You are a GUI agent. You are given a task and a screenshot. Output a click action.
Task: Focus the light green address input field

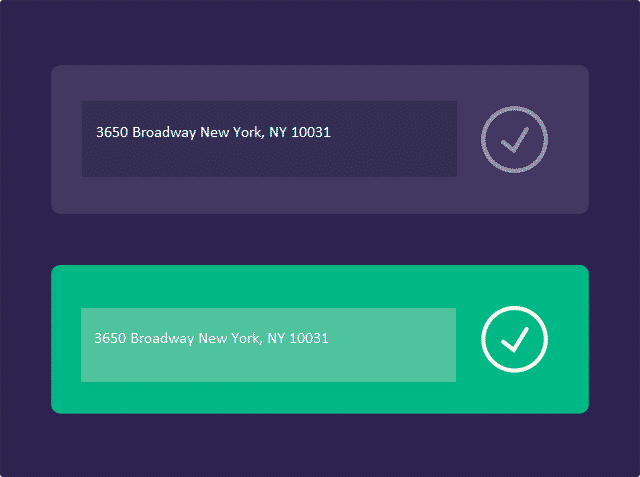point(269,345)
